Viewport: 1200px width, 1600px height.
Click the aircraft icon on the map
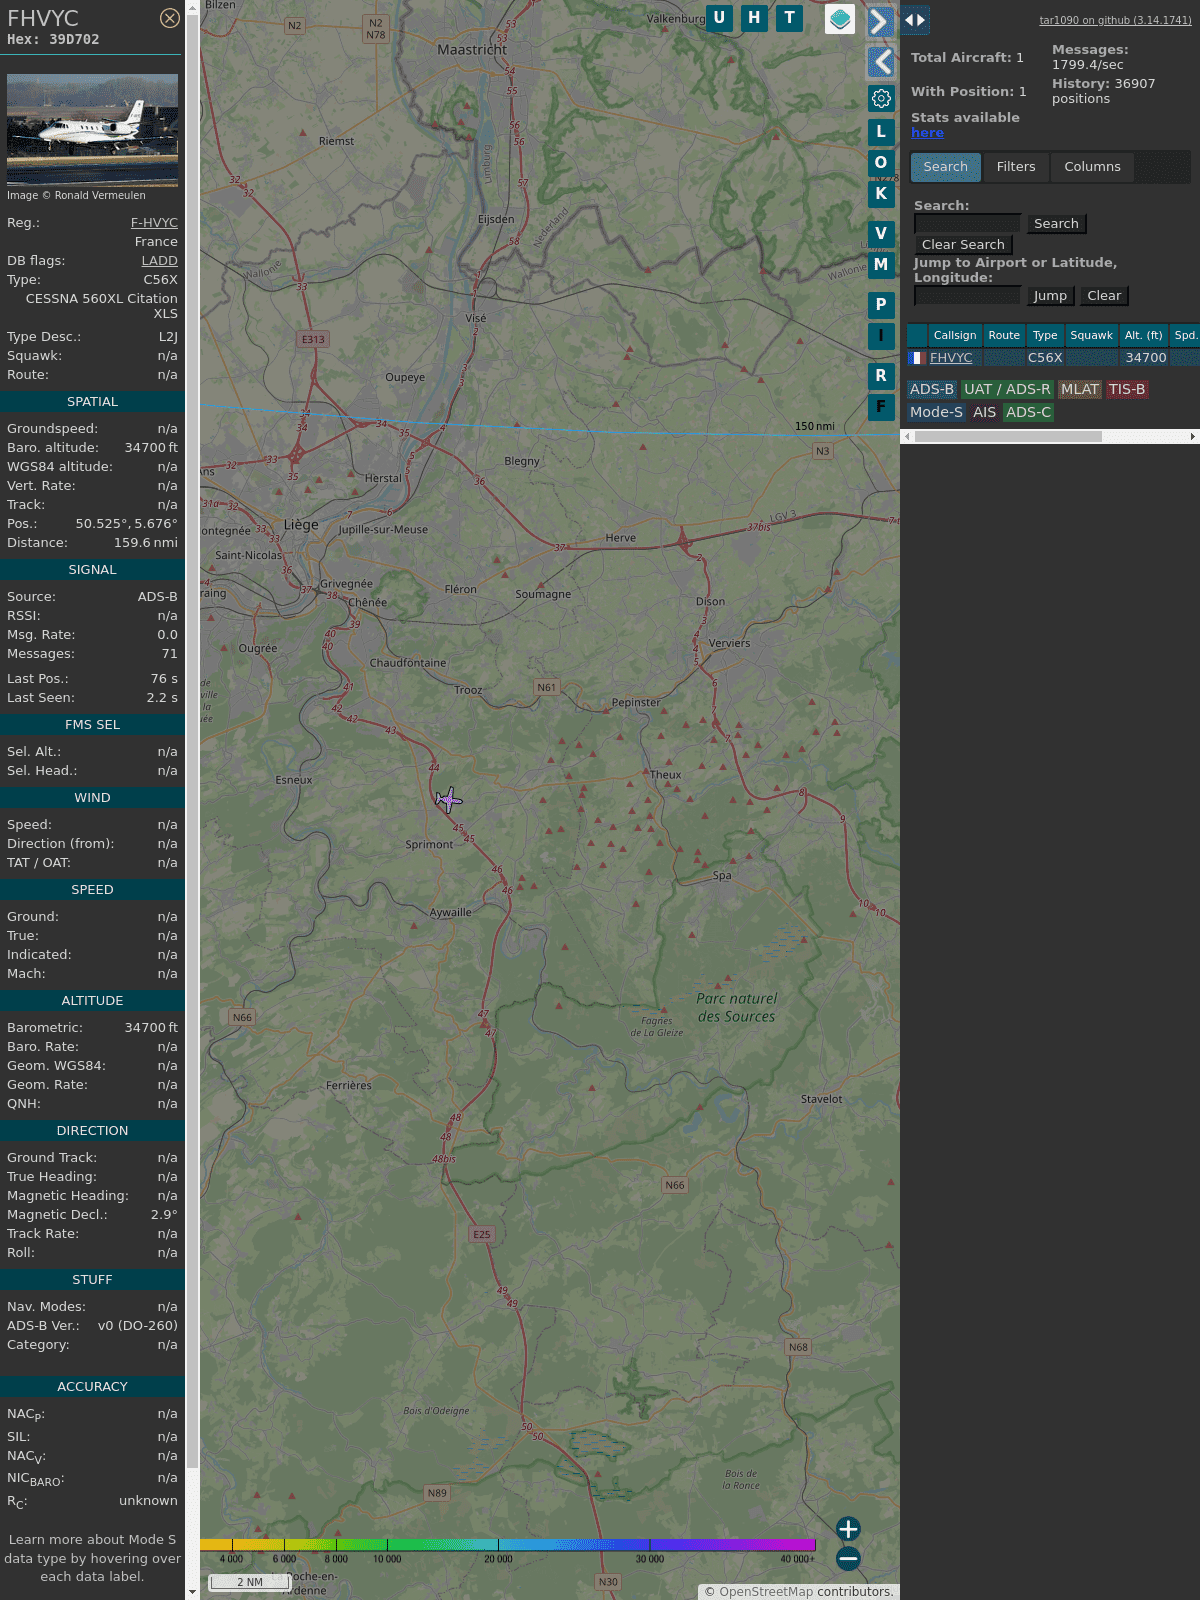coord(449,800)
